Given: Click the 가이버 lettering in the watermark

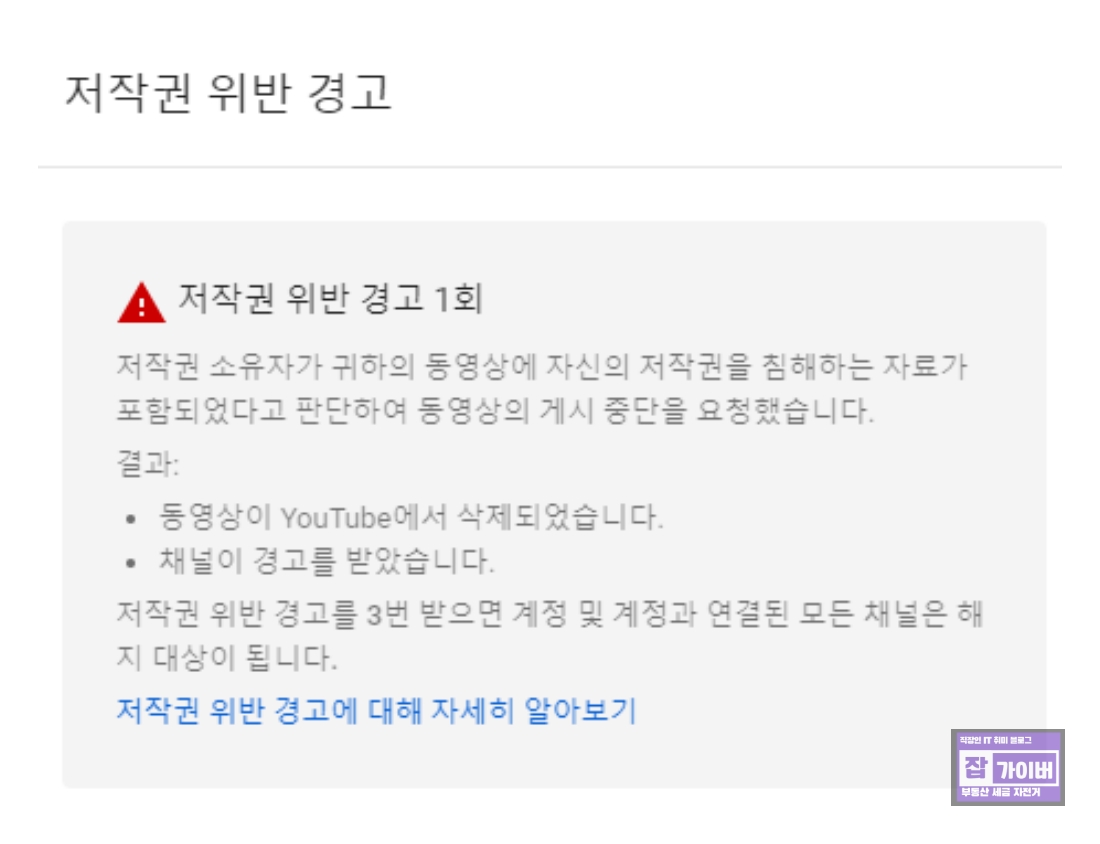Looking at the screenshot, I should [x=1026, y=770].
